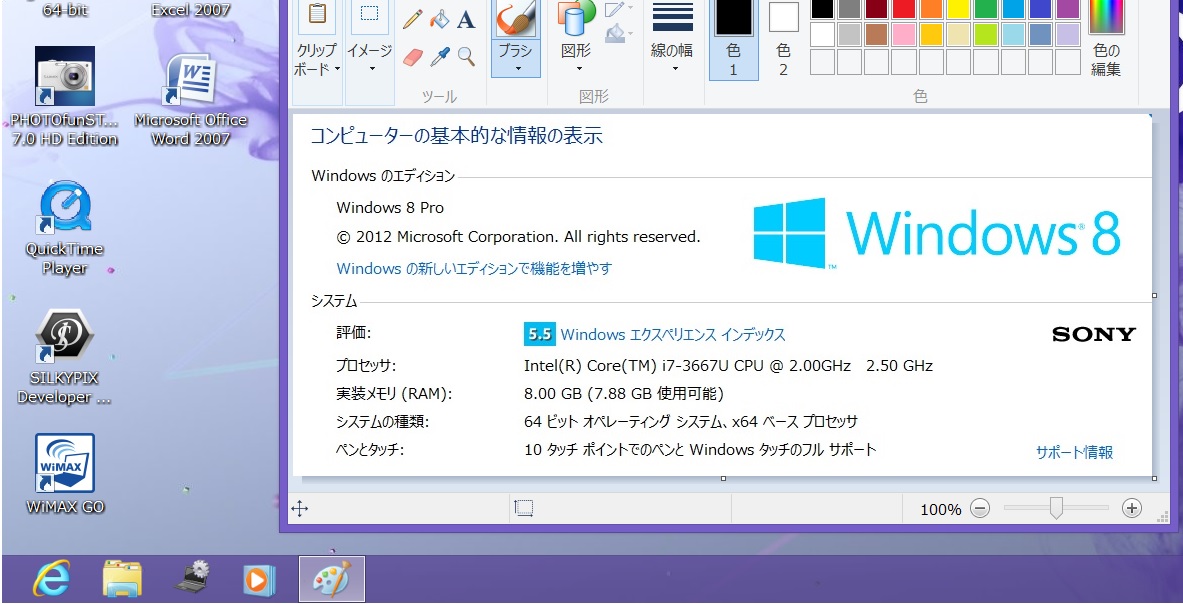Click the zoom slider thumb

[x=1056, y=508]
